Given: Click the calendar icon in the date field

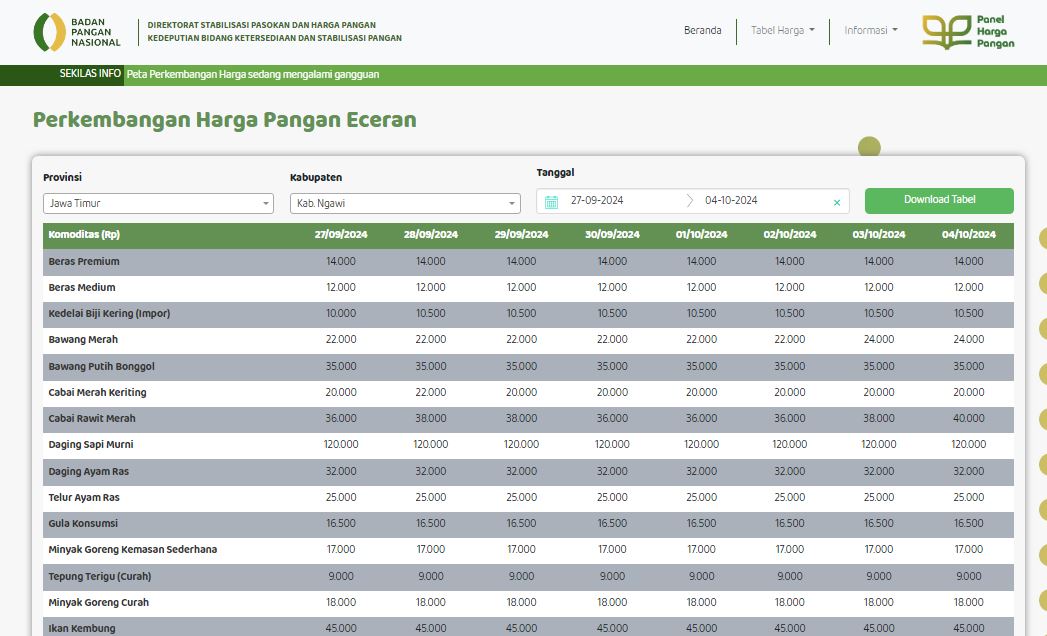Looking at the screenshot, I should pyautogui.click(x=552, y=202).
